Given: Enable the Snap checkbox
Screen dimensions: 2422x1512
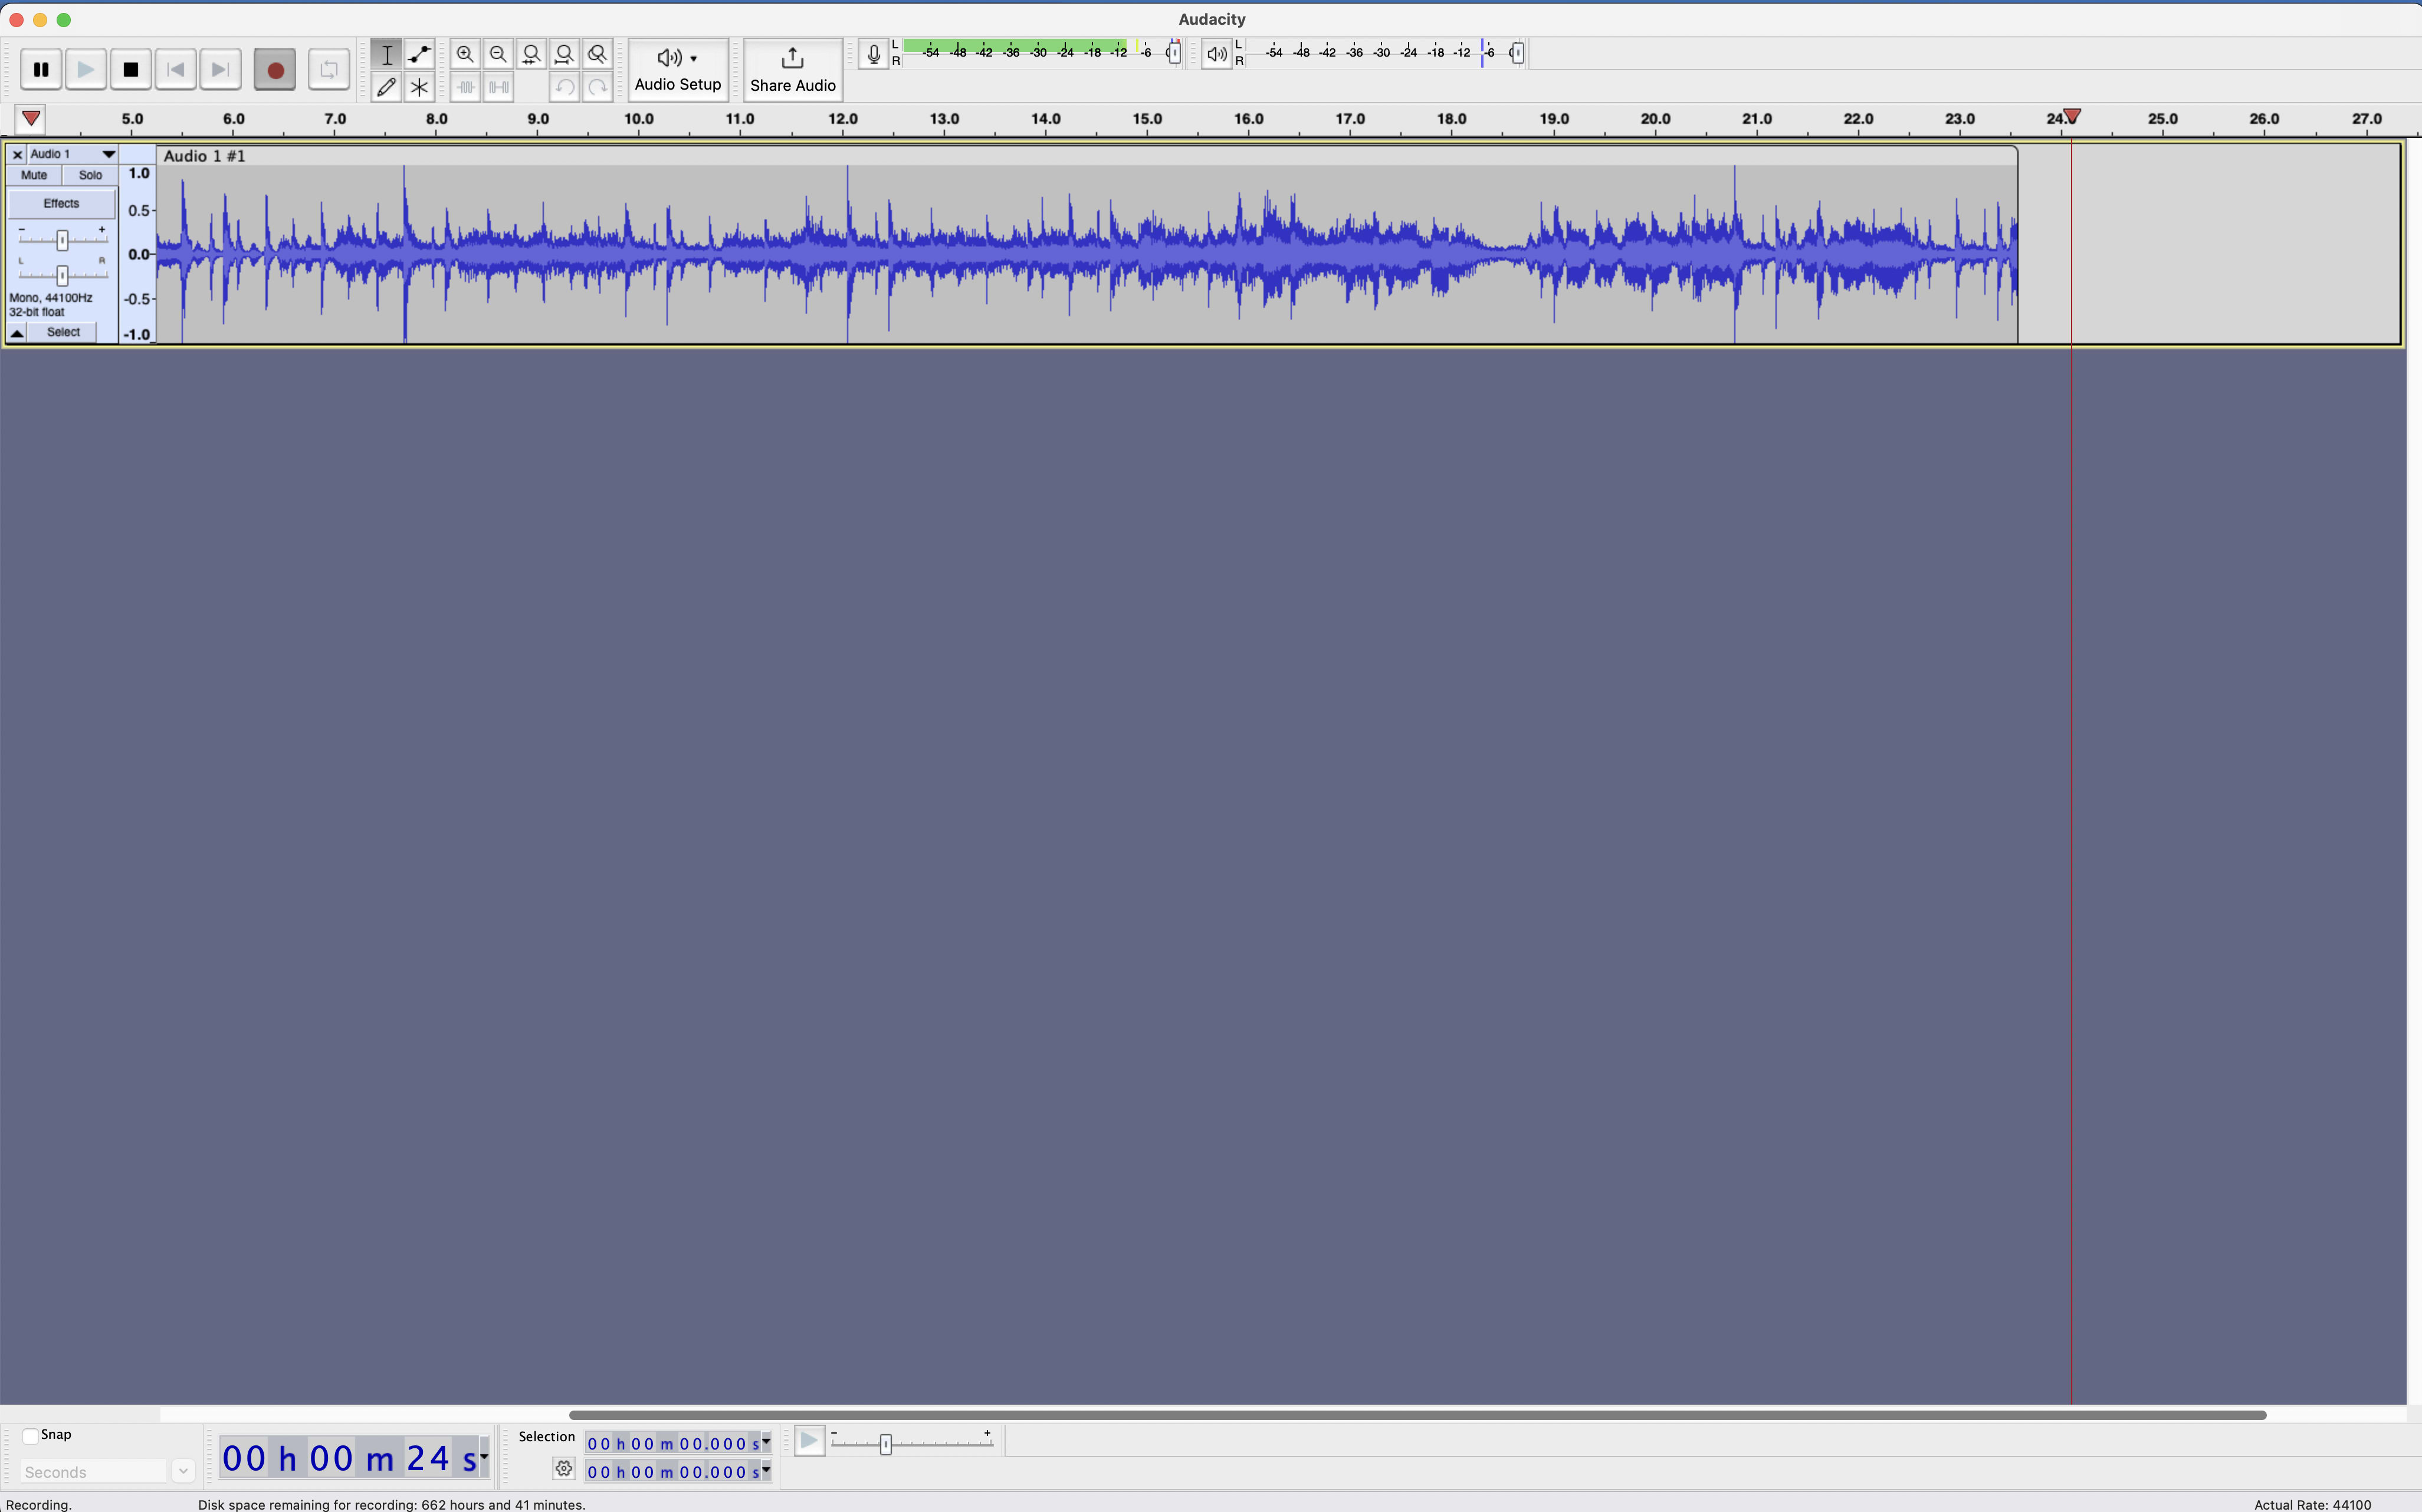Looking at the screenshot, I should pyautogui.click(x=31, y=1436).
